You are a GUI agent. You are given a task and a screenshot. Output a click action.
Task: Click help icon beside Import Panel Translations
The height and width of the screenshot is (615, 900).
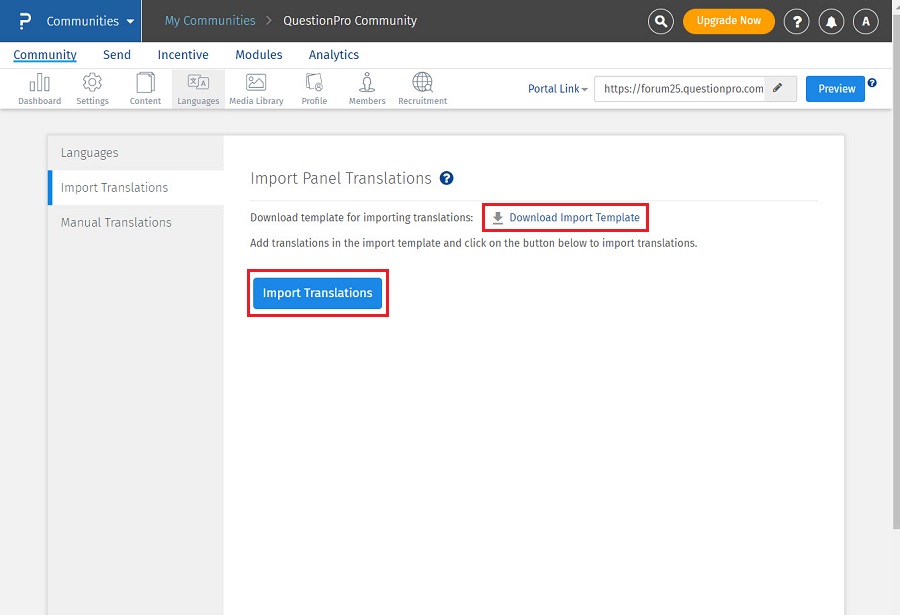447,179
